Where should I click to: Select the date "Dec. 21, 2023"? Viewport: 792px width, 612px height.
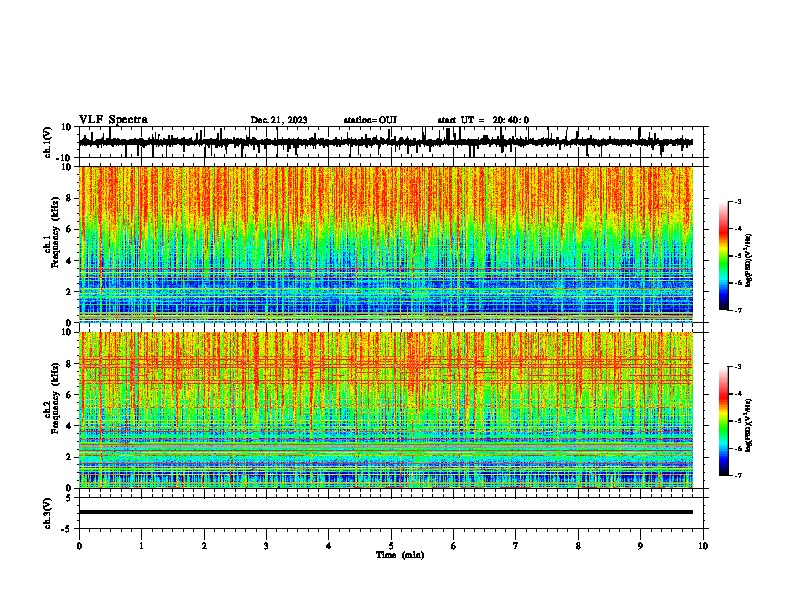279,120
